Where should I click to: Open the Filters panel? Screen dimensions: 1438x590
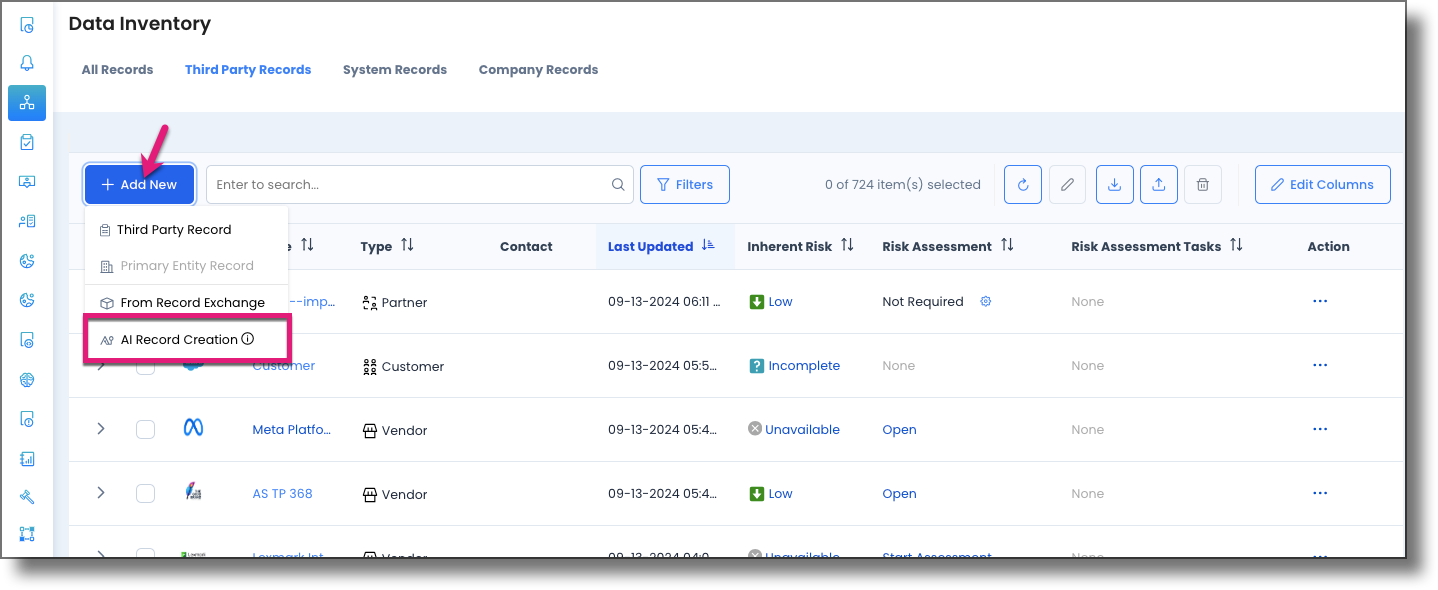[x=684, y=184]
